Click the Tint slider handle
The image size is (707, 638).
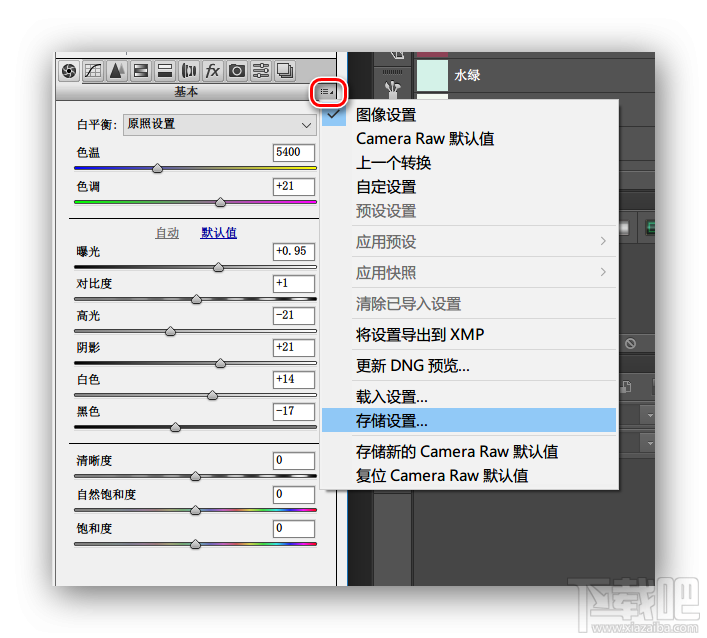pyautogui.click(x=220, y=202)
